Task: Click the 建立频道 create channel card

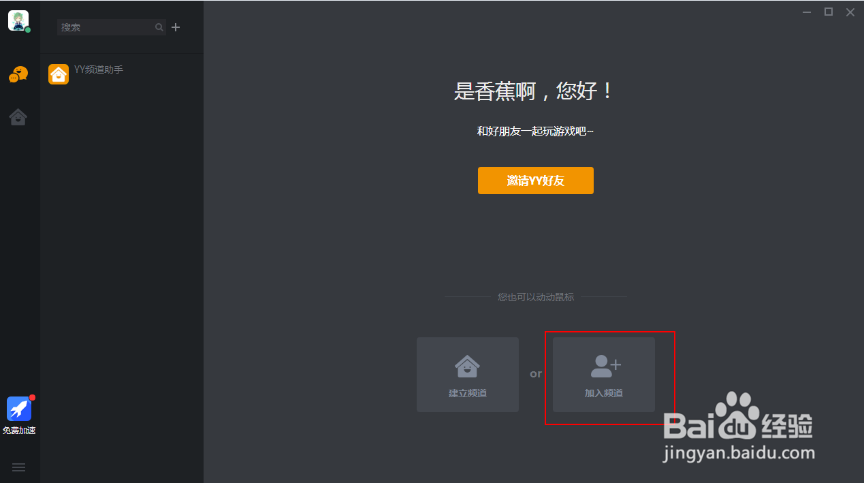Action: click(468, 375)
